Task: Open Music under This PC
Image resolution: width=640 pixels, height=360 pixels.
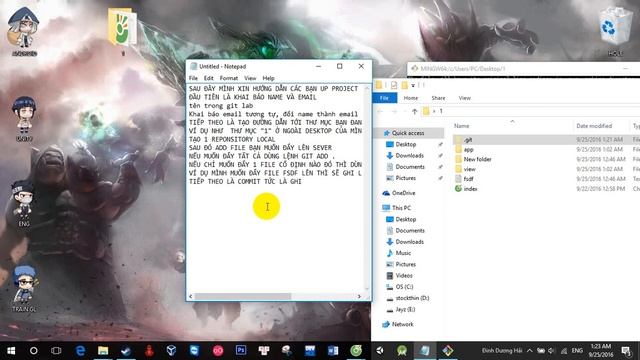Action: [403, 253]
